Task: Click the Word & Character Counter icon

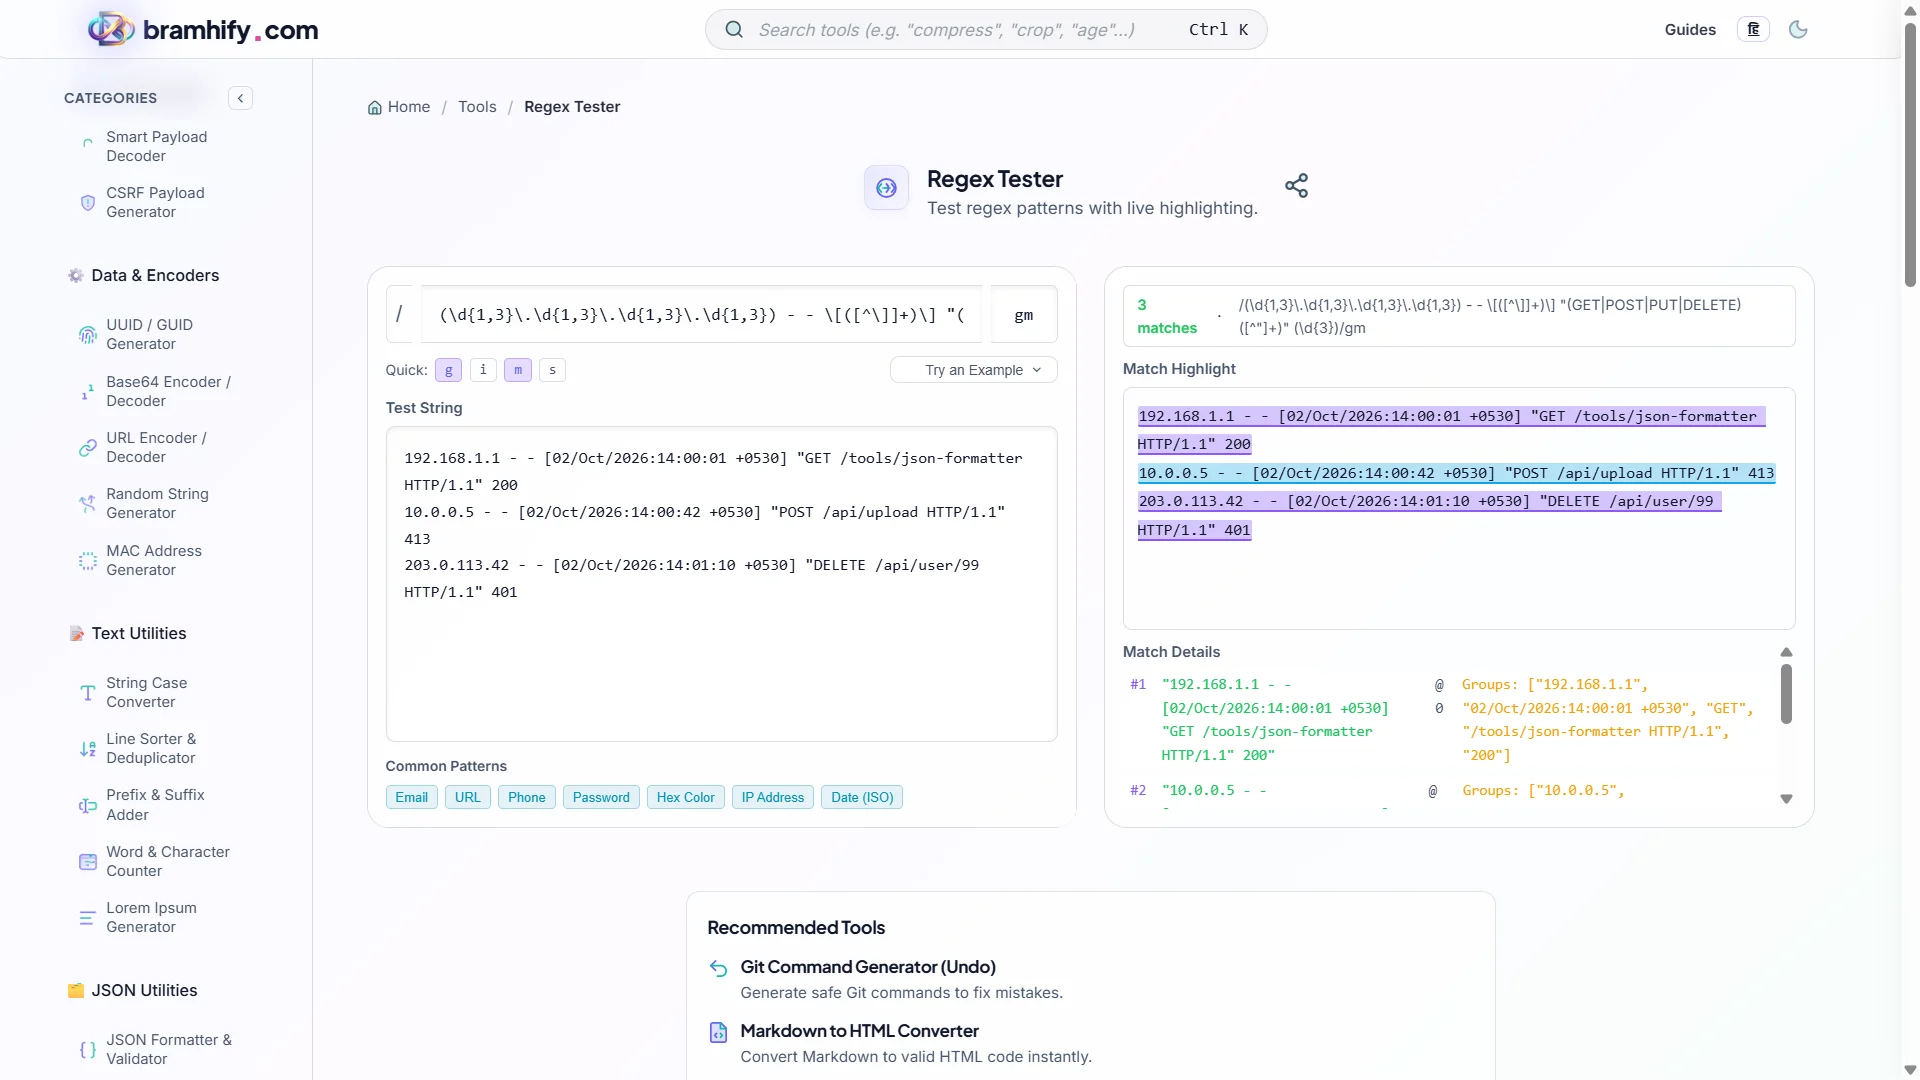Action: tap(88, 862)
